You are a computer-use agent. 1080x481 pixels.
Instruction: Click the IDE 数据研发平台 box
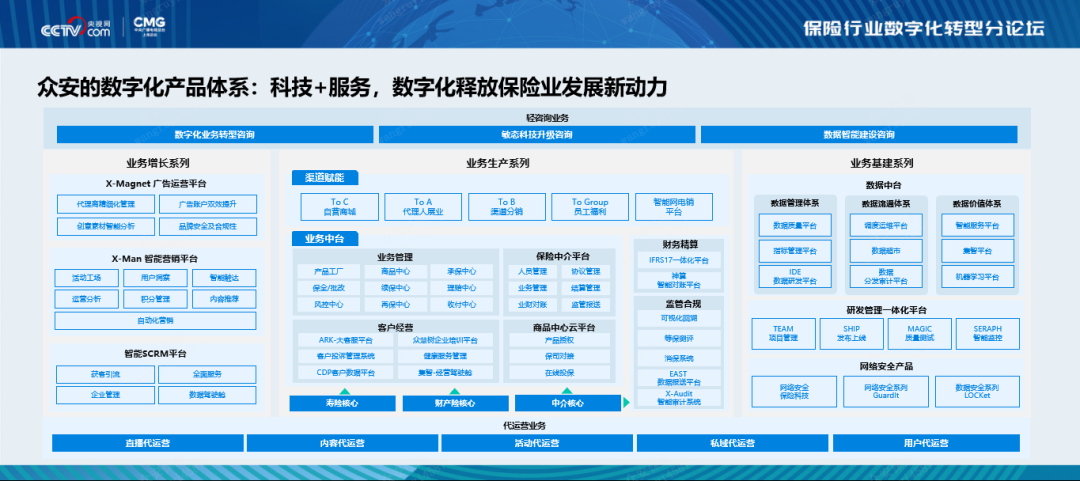[x=795, y=276]
